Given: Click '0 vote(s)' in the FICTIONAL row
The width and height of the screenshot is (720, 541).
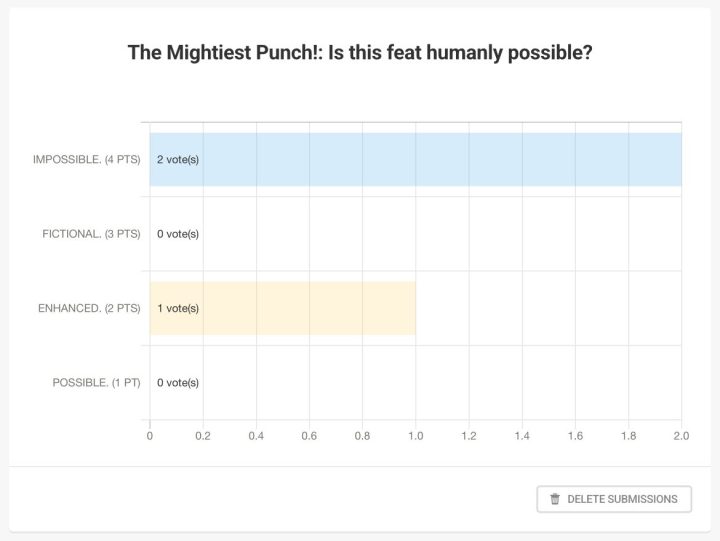Looking at the screenshot, I should coord(178,234).
